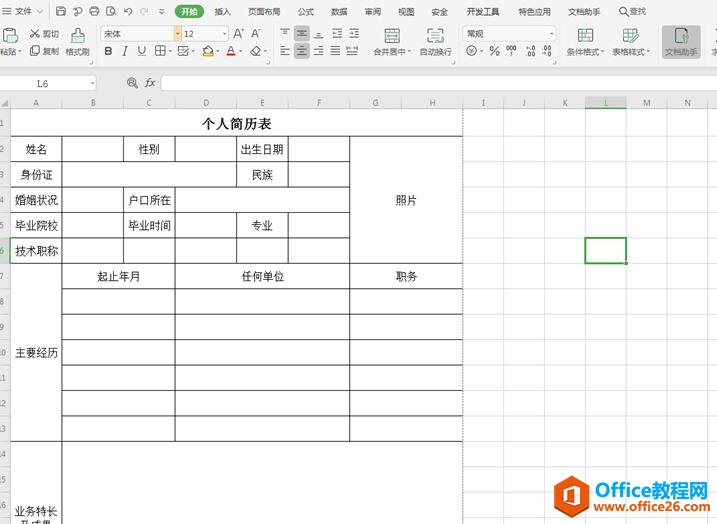Click the Percent style icon
The height and width of the screenshot is (524, 717).
[494, 51]
